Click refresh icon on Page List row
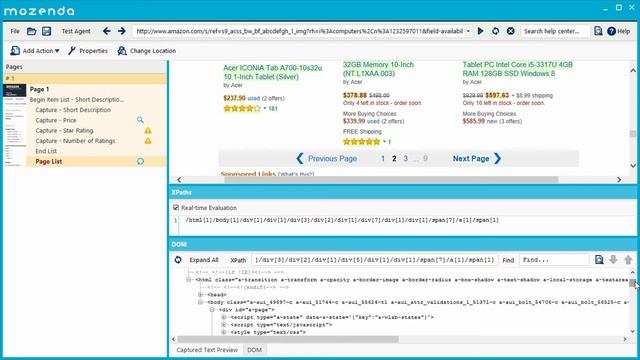640x360 pixels. tap(140, 161)
